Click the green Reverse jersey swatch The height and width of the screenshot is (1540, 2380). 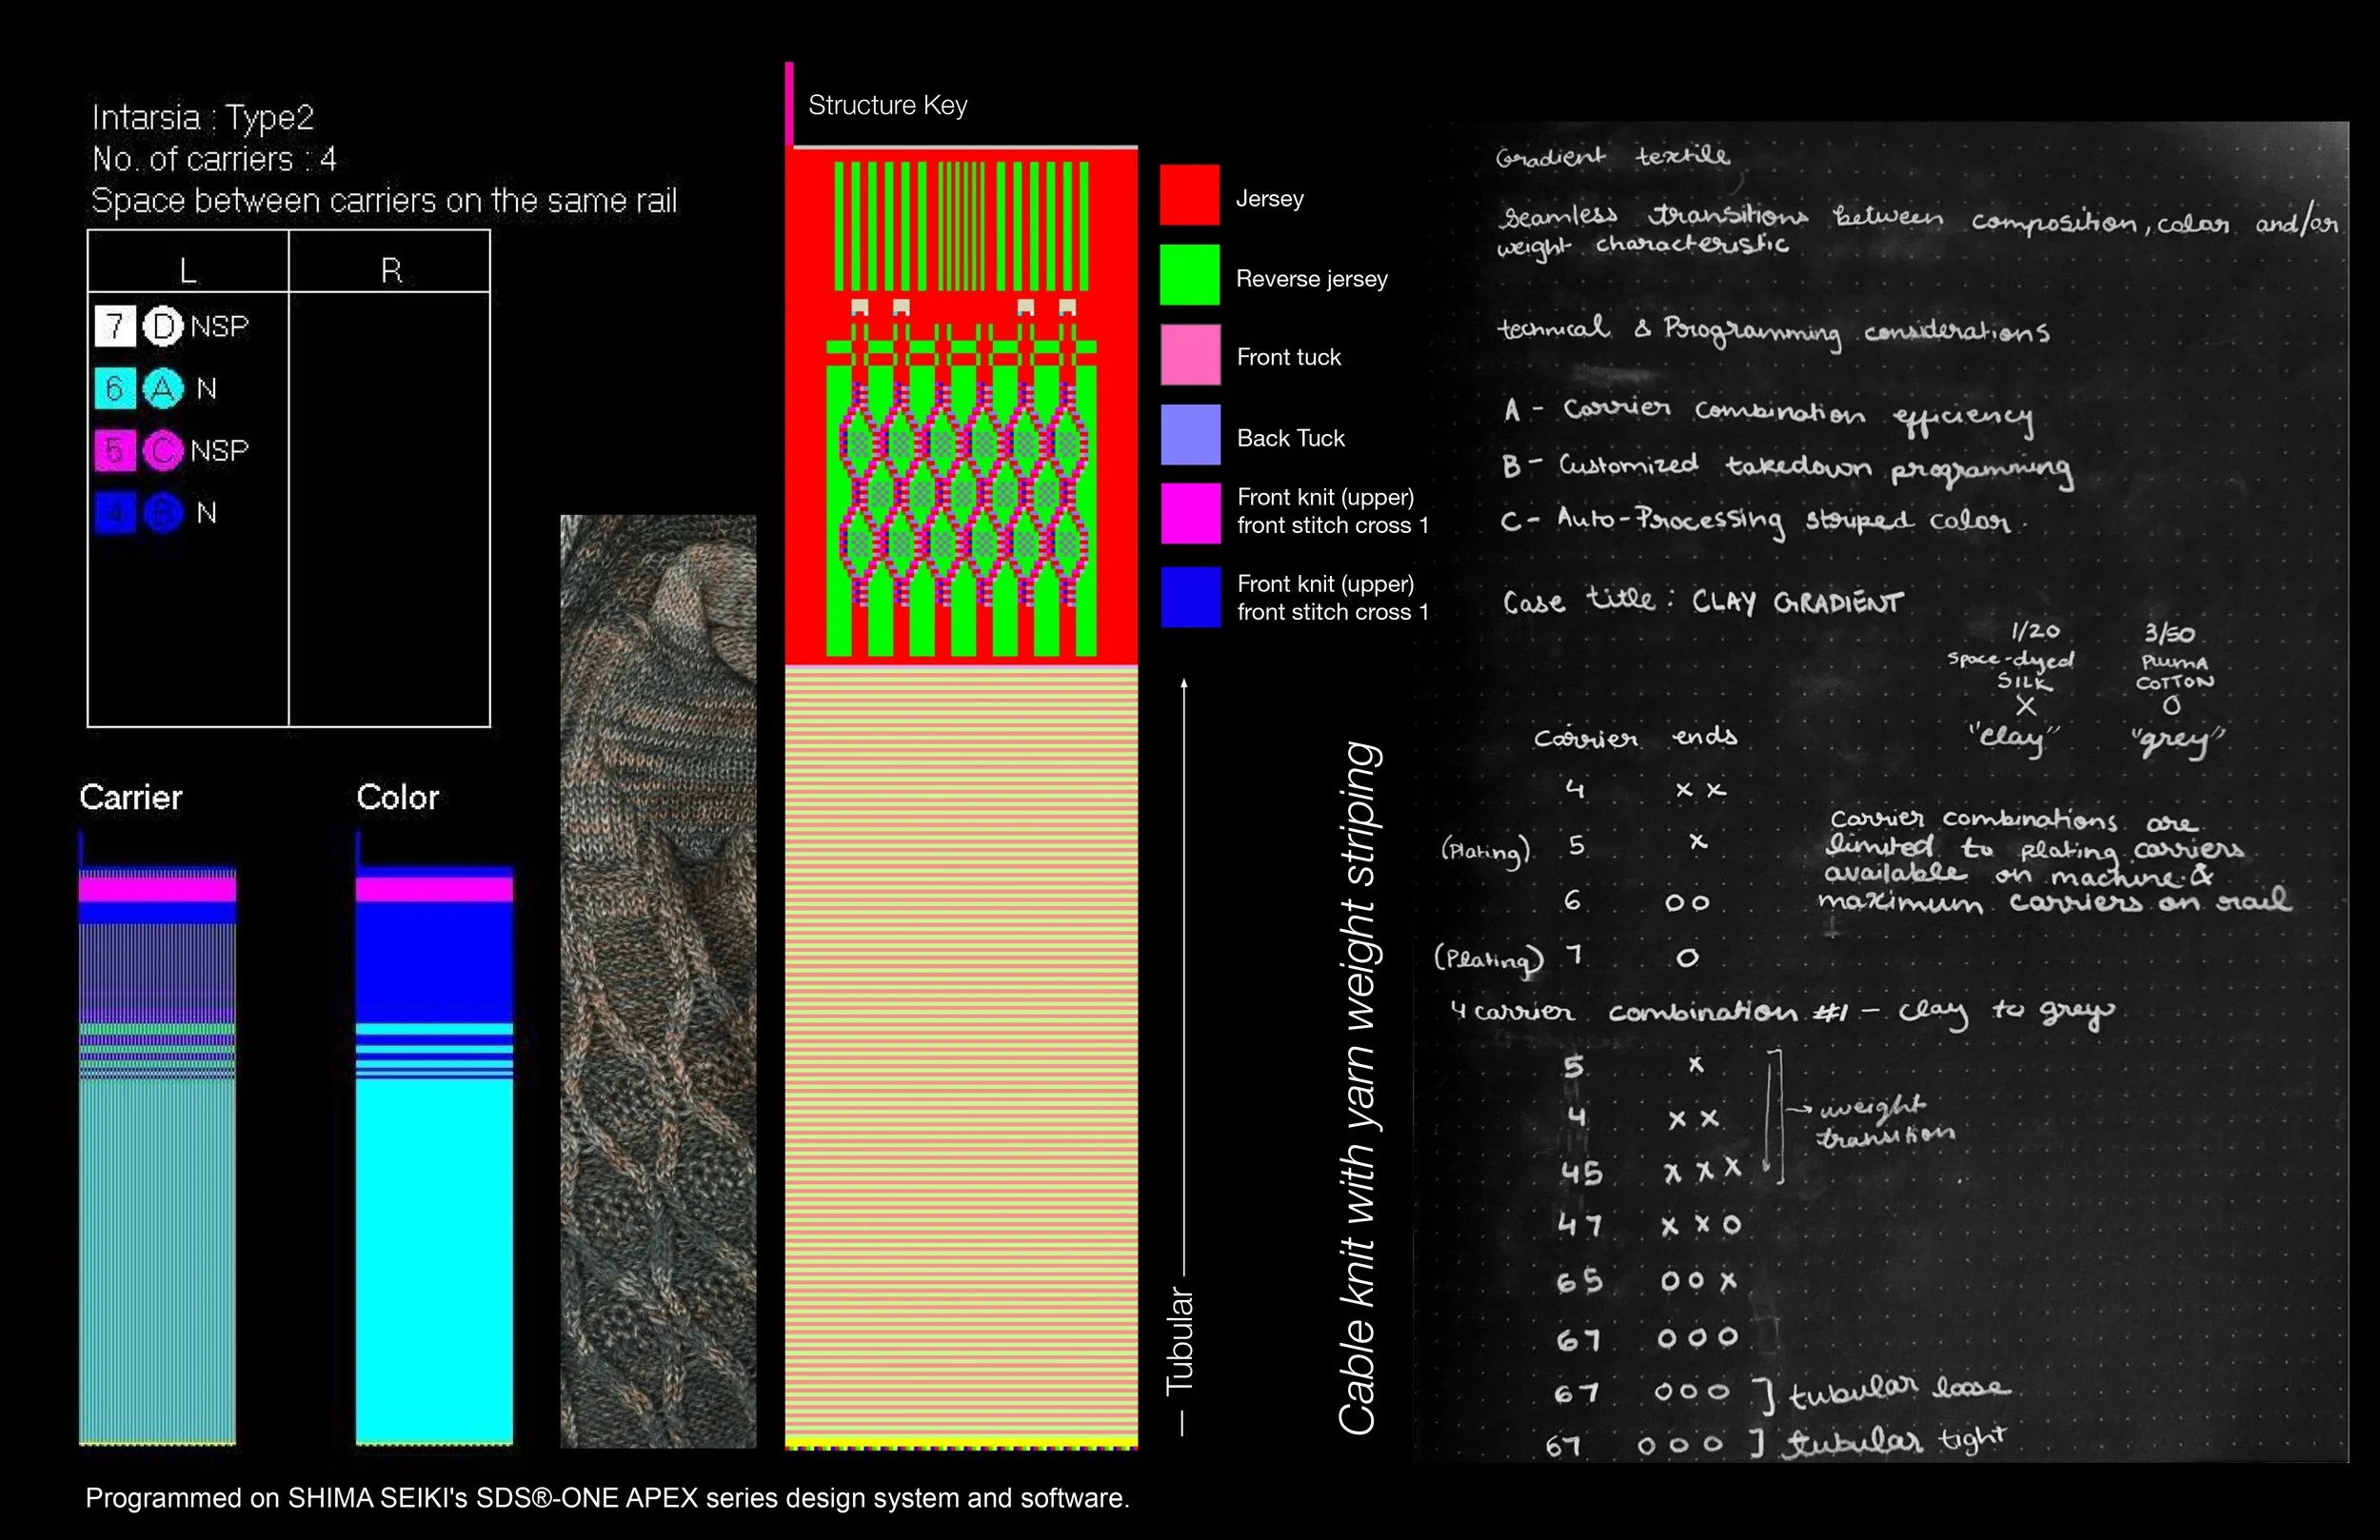(x=1190, y=274)
